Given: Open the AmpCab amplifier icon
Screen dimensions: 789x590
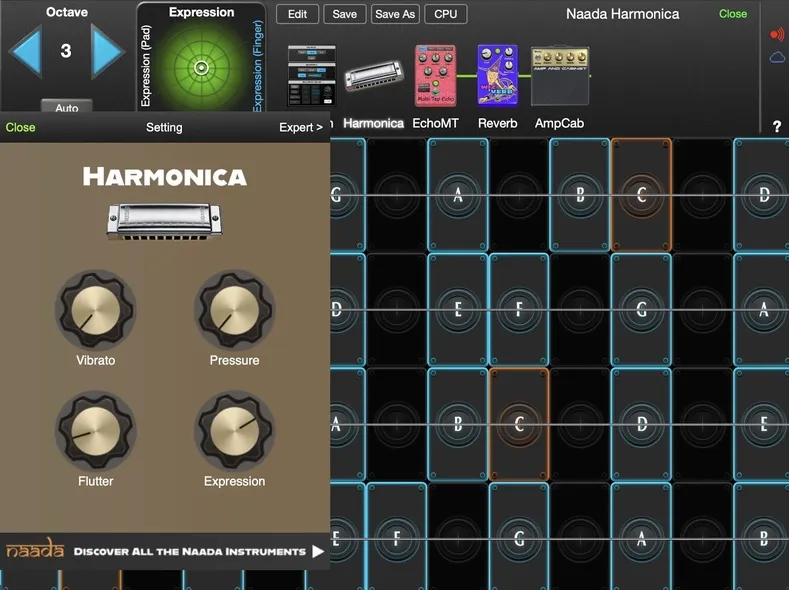Looking at the screenshot, I should click(x=560, y=76).
